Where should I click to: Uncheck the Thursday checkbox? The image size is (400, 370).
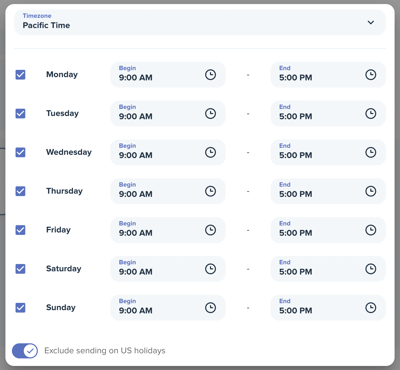point(20,191)
